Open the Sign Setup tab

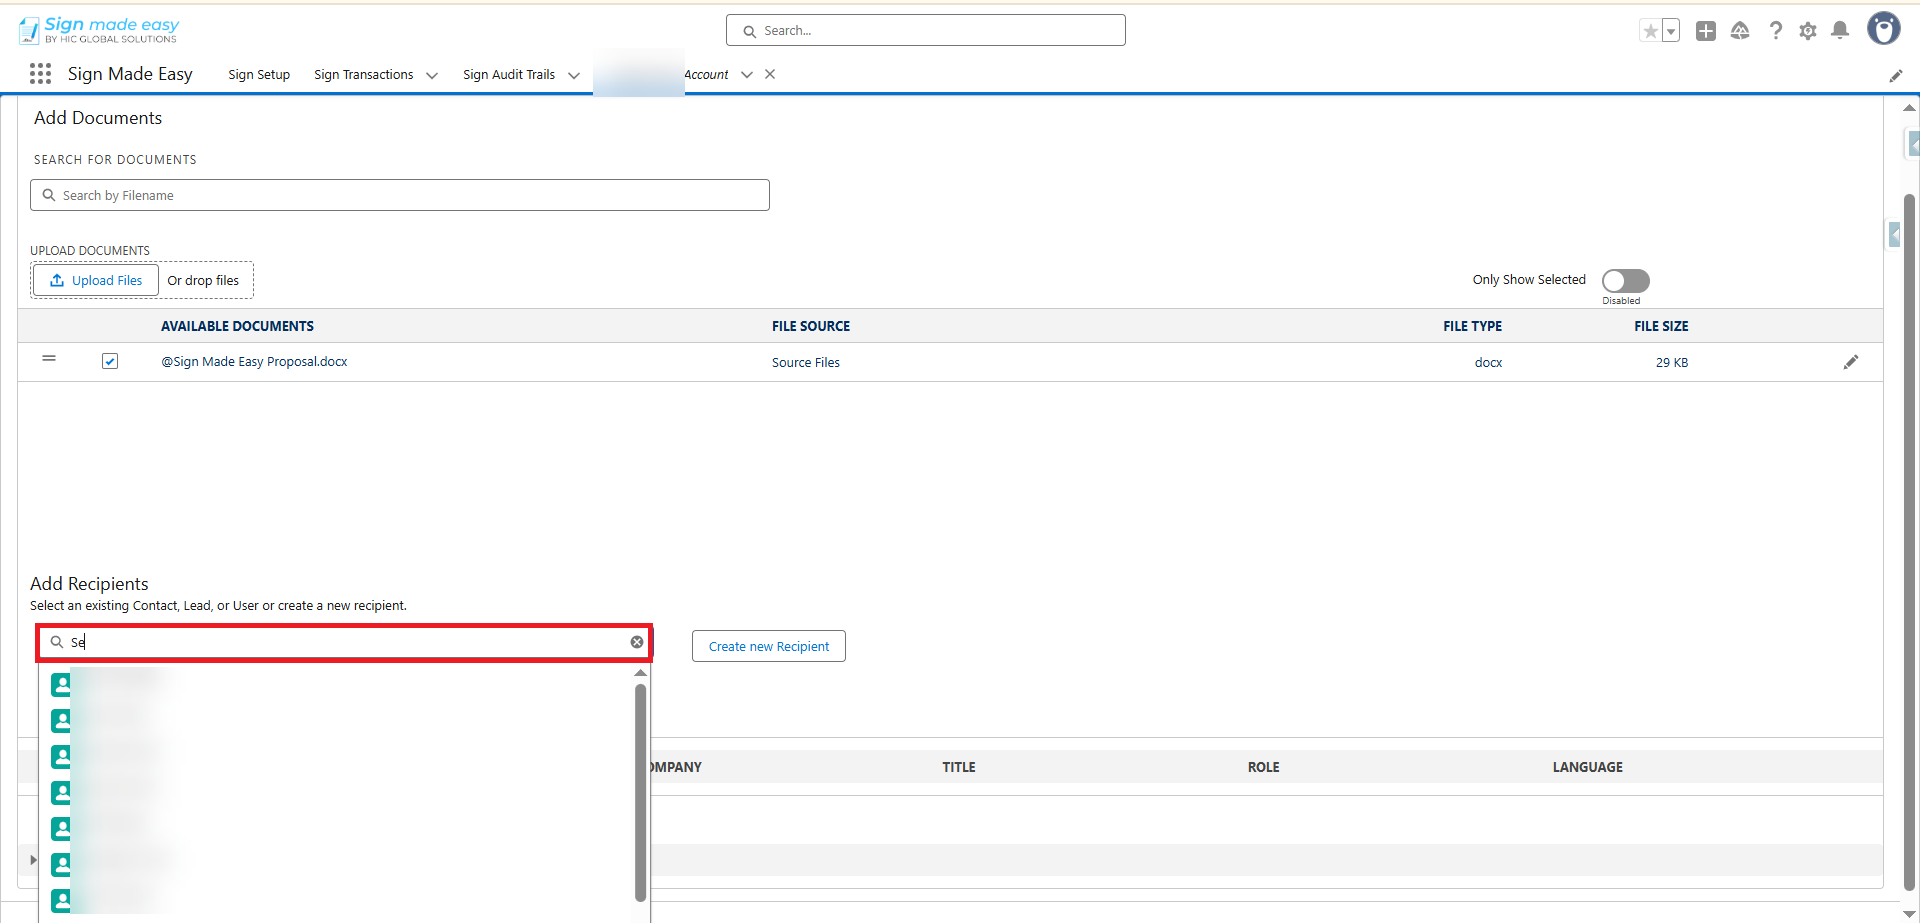tap(259, 75)
